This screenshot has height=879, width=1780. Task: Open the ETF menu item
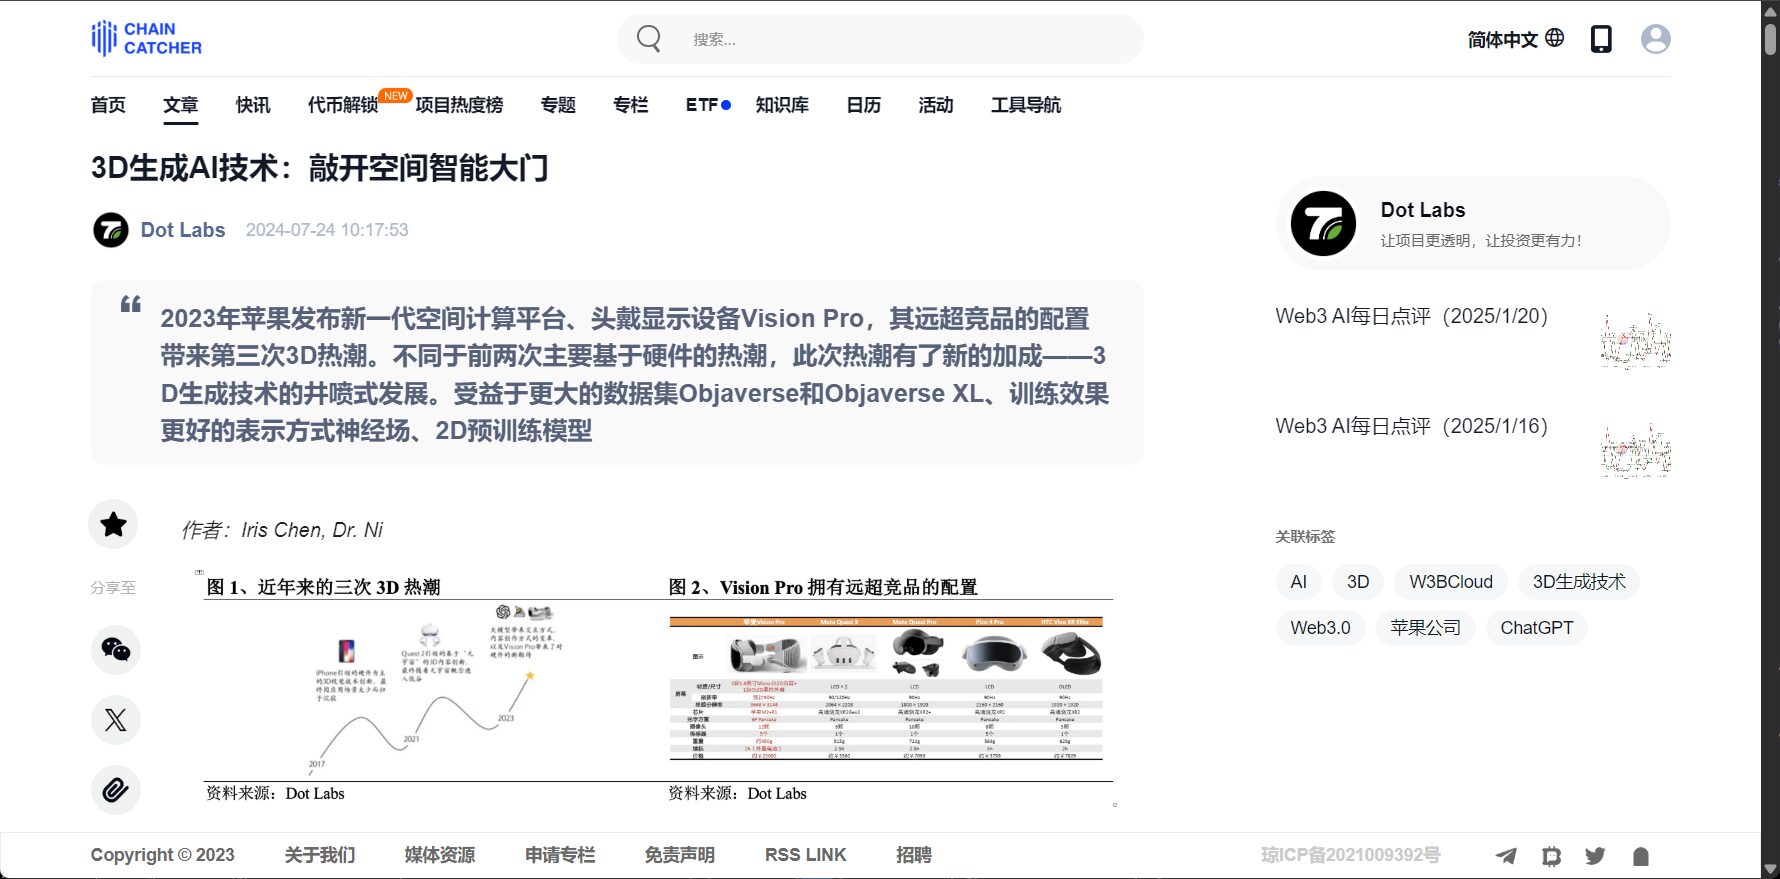702,105
